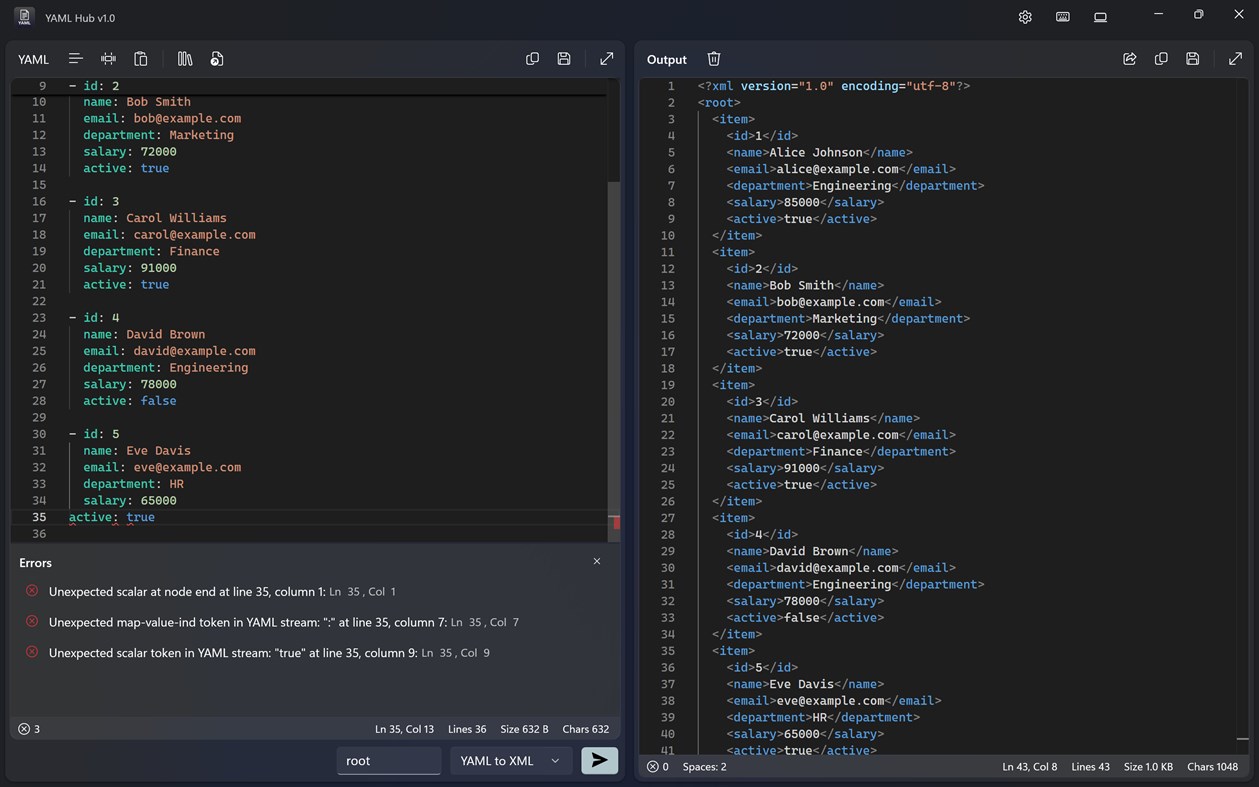
Task: Focus the root element name field
Action: pos(388,760)
